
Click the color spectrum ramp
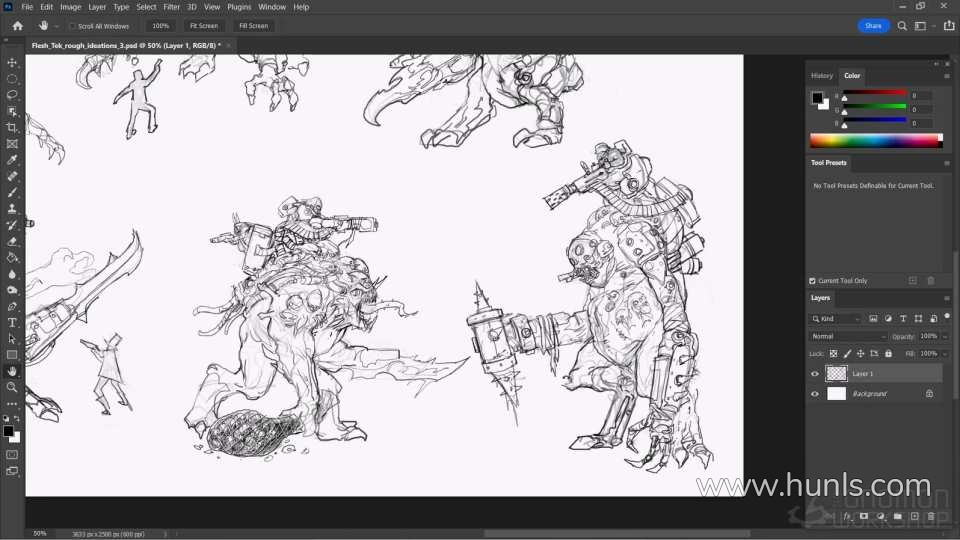point(875,140)
